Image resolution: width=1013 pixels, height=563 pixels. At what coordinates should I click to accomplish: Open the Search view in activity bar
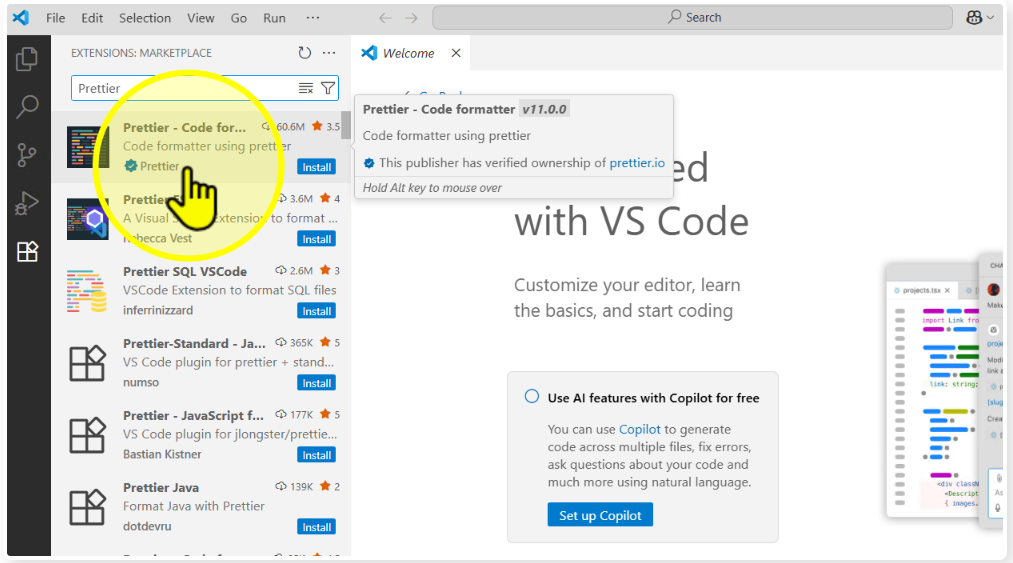pos(26,107)
